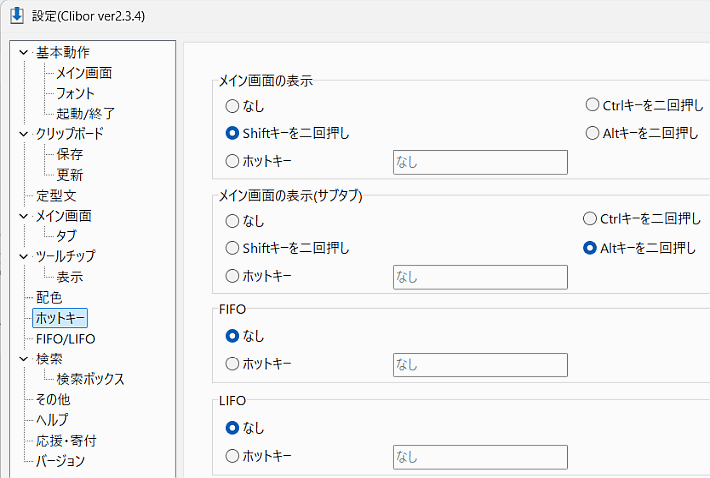710x478 pixels.
Task: Click the FIFO hotkey input field
Action: (479, 364)
